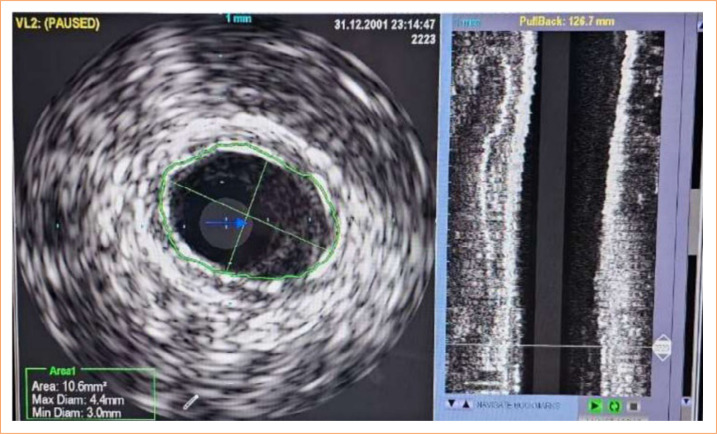Screen dimensions: 717x434
Task: Click the Area 10.6mm² value
Action: [70, 387]
